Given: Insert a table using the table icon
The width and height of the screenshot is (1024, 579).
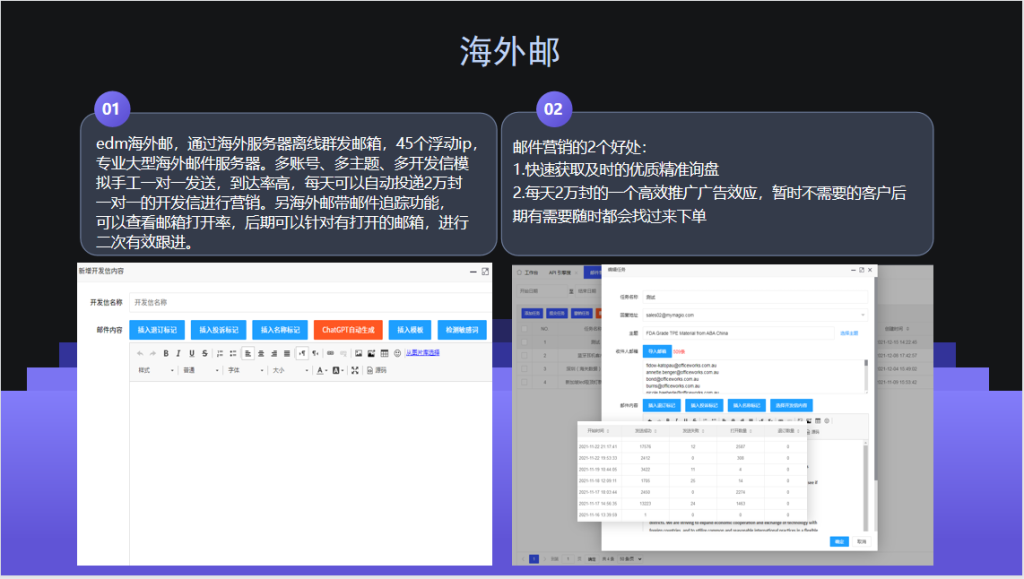Looking at the screenshot, I should click(384, 353).
